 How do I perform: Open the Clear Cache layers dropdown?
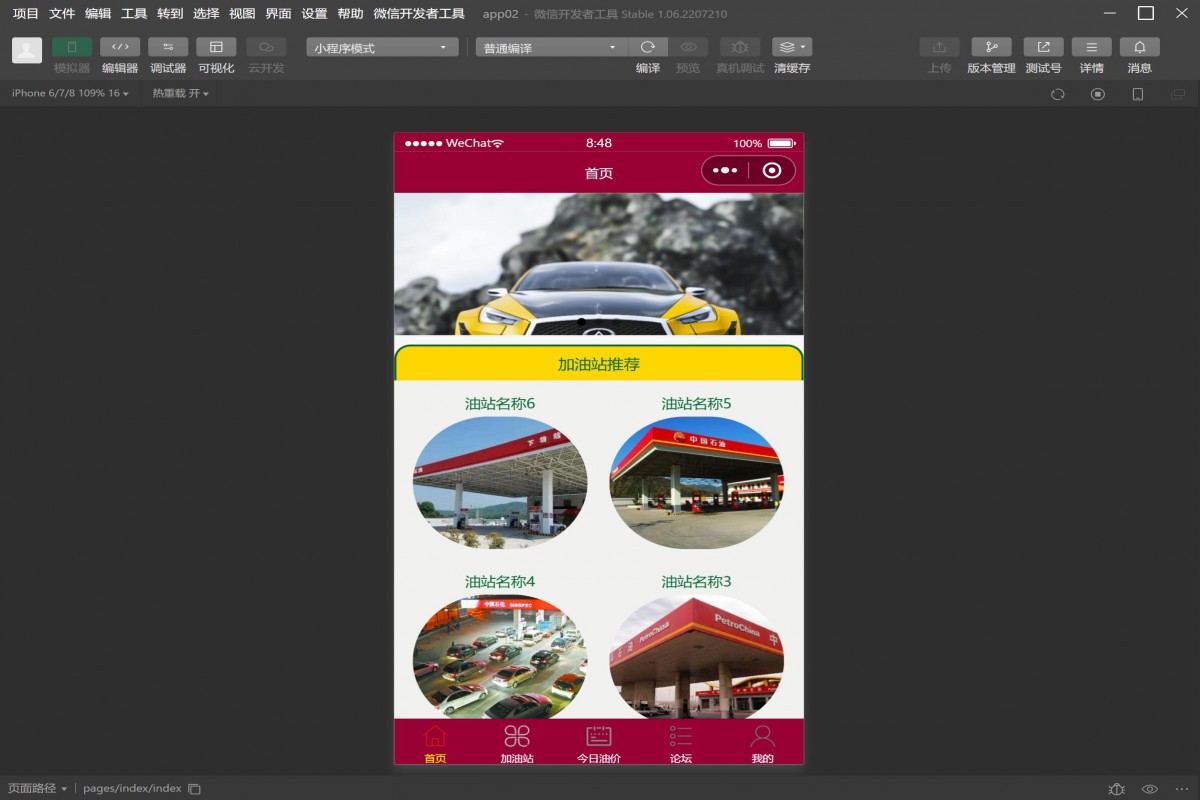792,47
